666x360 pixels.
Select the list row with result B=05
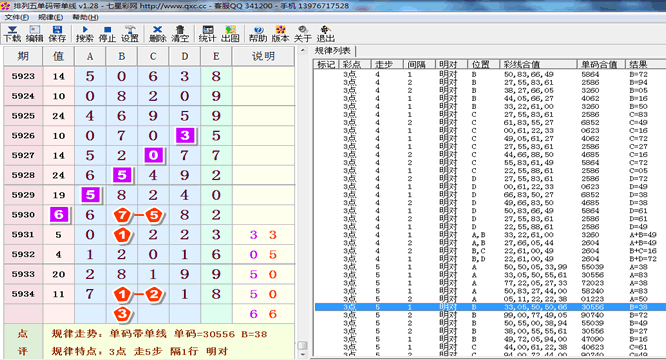click(490, 90)
